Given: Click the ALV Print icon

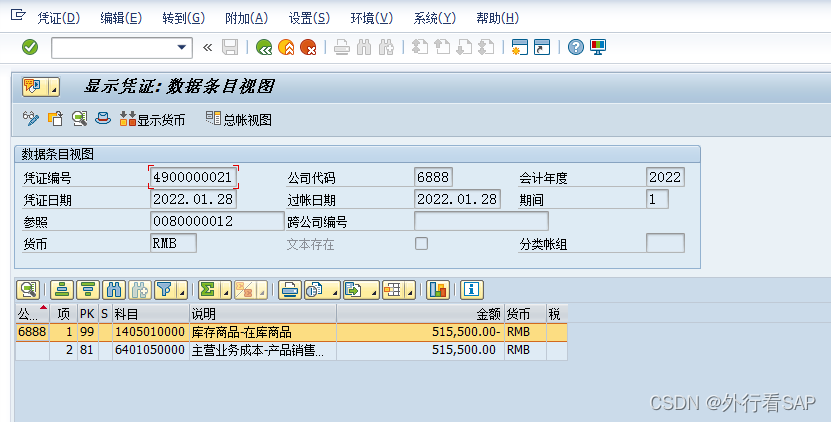Looking at the screenshot, I should [x=290, y=290].
